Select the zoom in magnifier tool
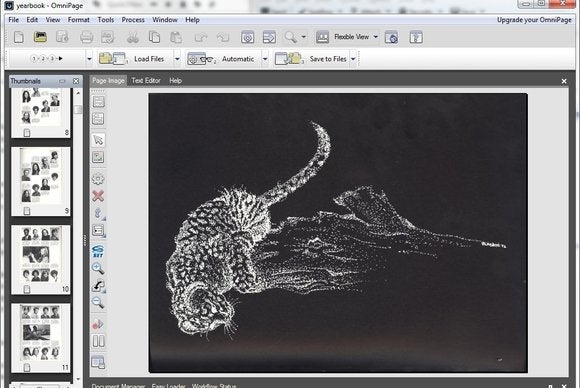This screenshot has width=580, height=388. click(x=98, y=268)
